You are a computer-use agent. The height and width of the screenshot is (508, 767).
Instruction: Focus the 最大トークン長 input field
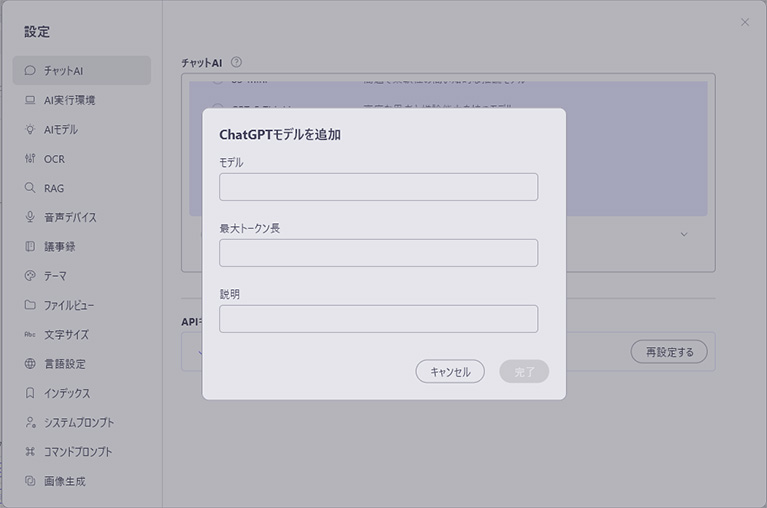coord(379,253)
